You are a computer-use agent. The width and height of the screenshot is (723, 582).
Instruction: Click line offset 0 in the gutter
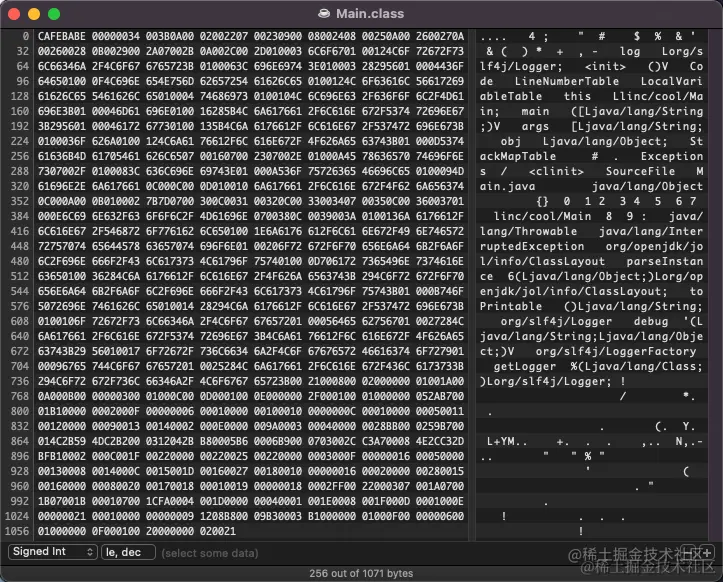pyautogui.click(x=25, y=36)
